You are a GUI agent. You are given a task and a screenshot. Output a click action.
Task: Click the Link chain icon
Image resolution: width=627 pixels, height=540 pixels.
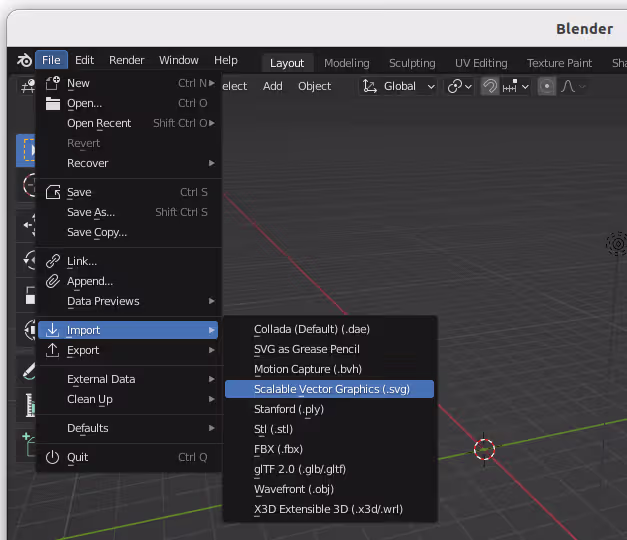(x=53, y=261)
